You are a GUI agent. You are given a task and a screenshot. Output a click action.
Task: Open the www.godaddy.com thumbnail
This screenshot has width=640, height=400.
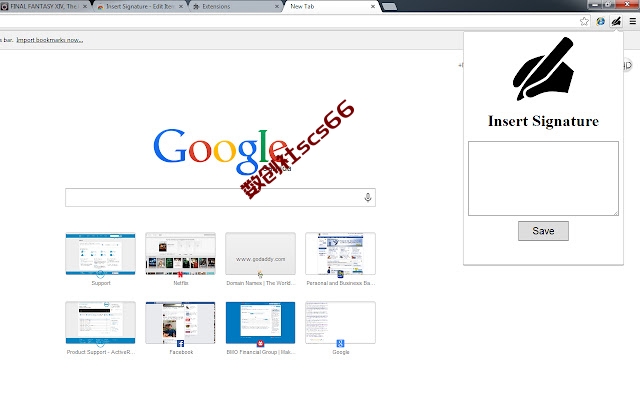tap(260, 253)
